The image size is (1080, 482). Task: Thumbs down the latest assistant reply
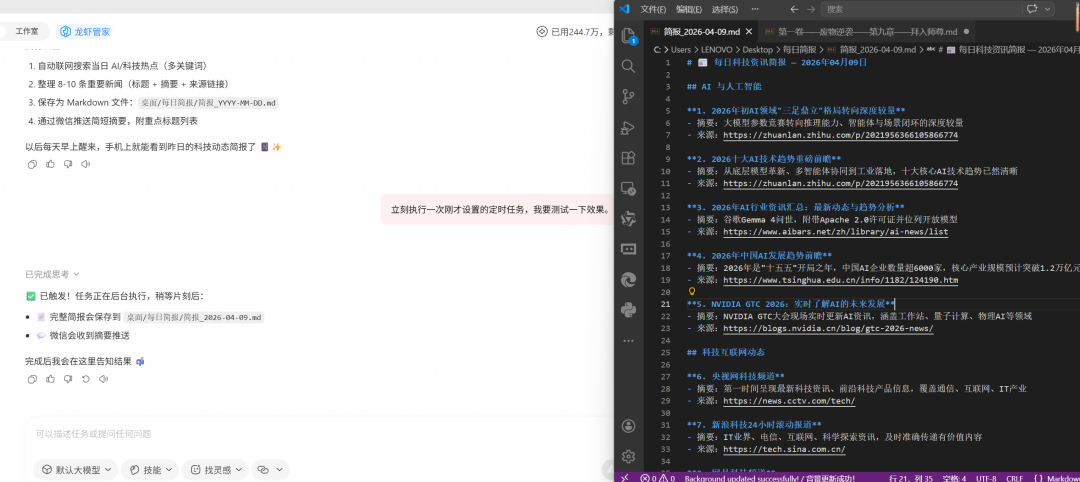[x=68, y=379]
